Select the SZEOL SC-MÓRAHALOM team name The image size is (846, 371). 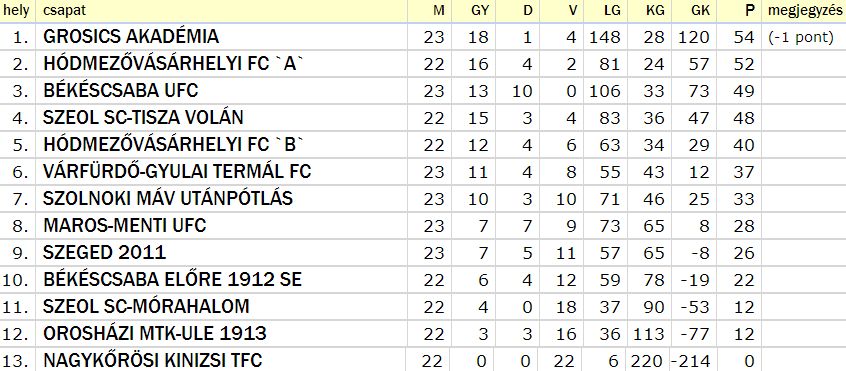tap(146, 306)
